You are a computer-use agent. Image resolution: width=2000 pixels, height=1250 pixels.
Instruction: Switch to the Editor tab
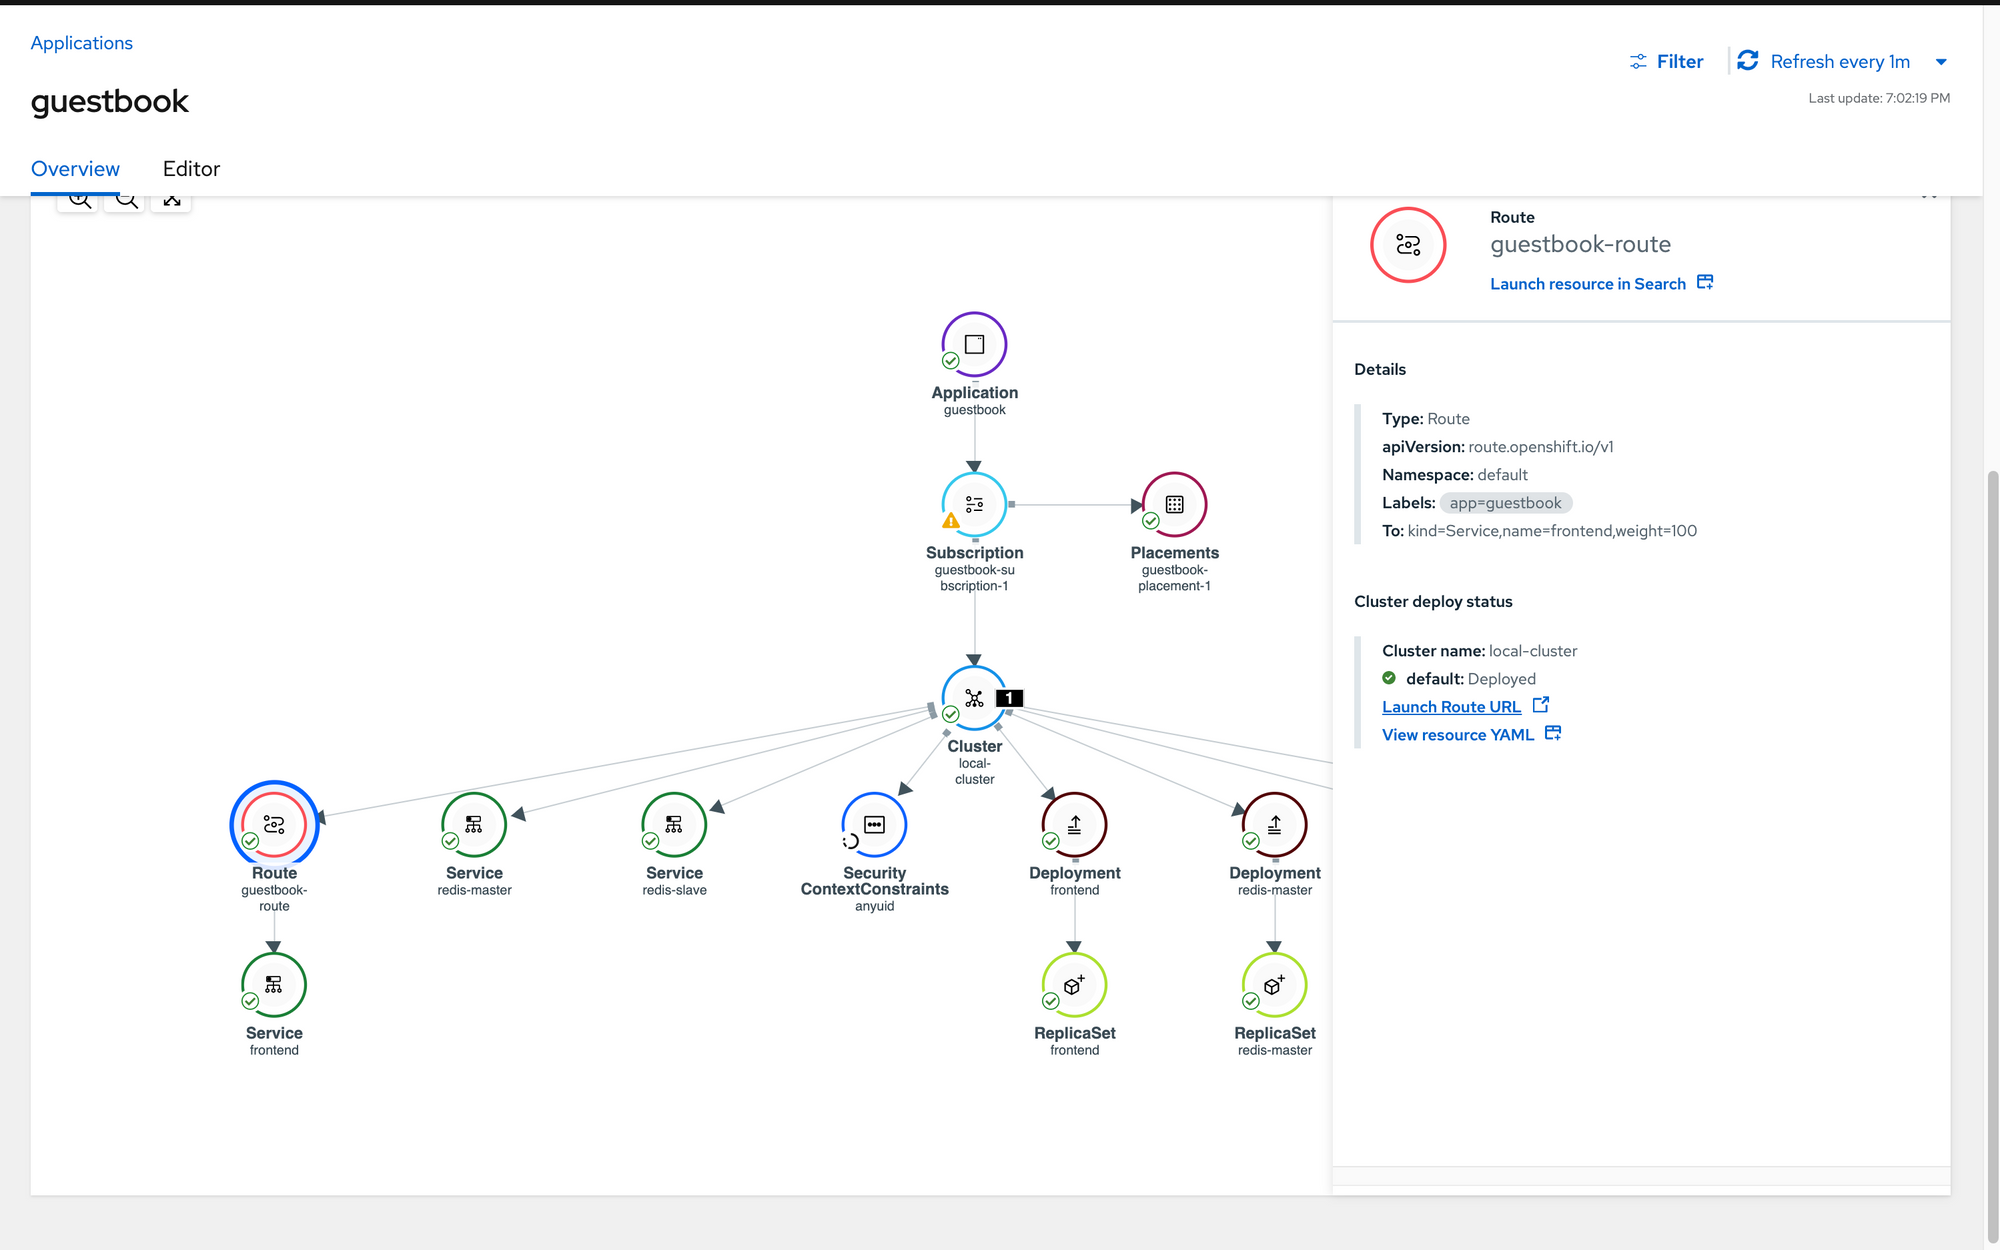coord(191,169)
